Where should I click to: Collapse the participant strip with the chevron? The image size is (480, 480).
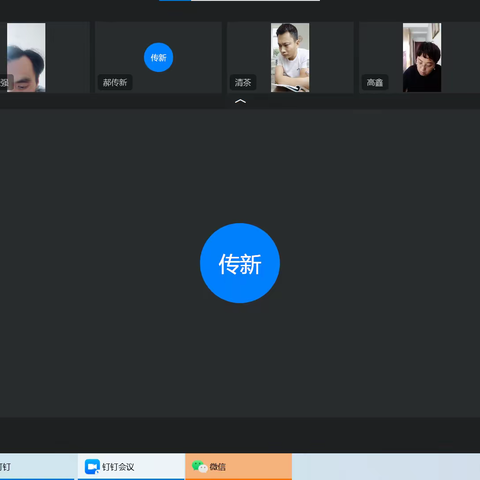point(240,101)
